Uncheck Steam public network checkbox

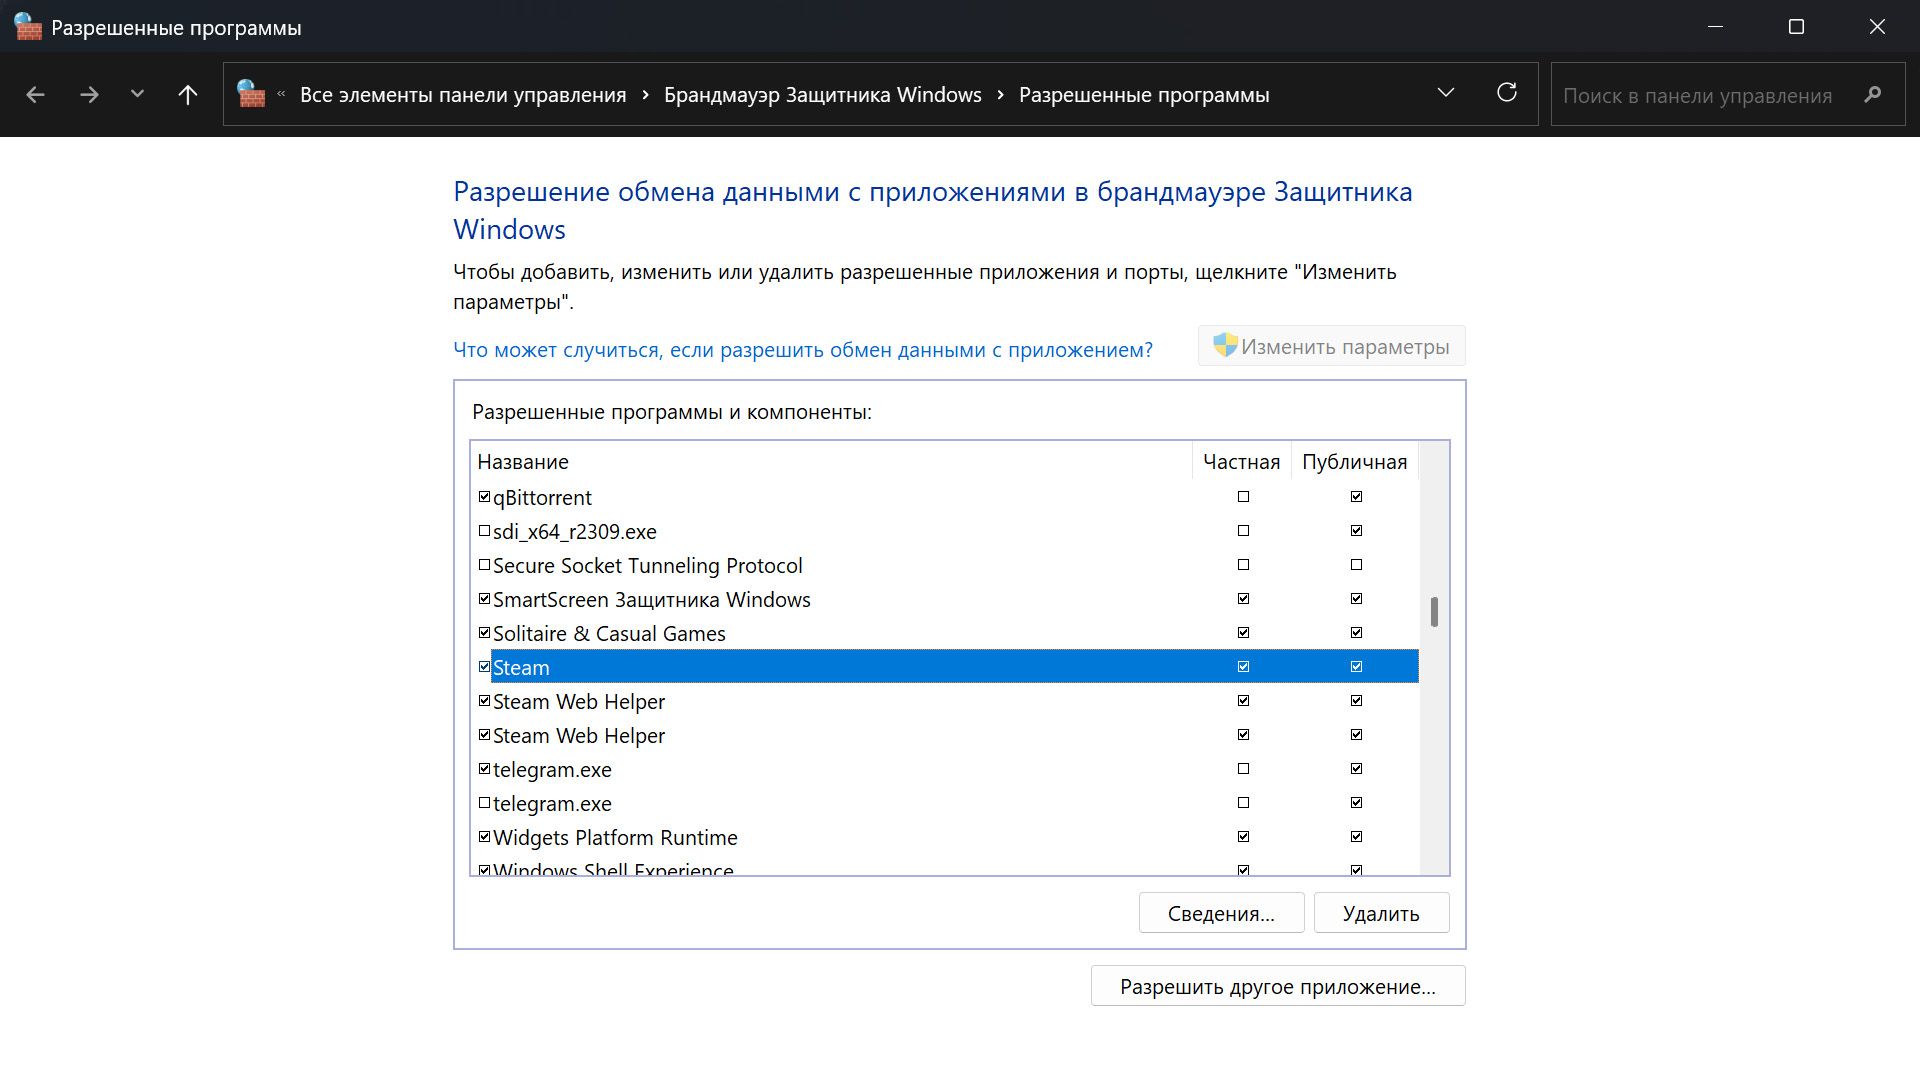point(1356,667)
